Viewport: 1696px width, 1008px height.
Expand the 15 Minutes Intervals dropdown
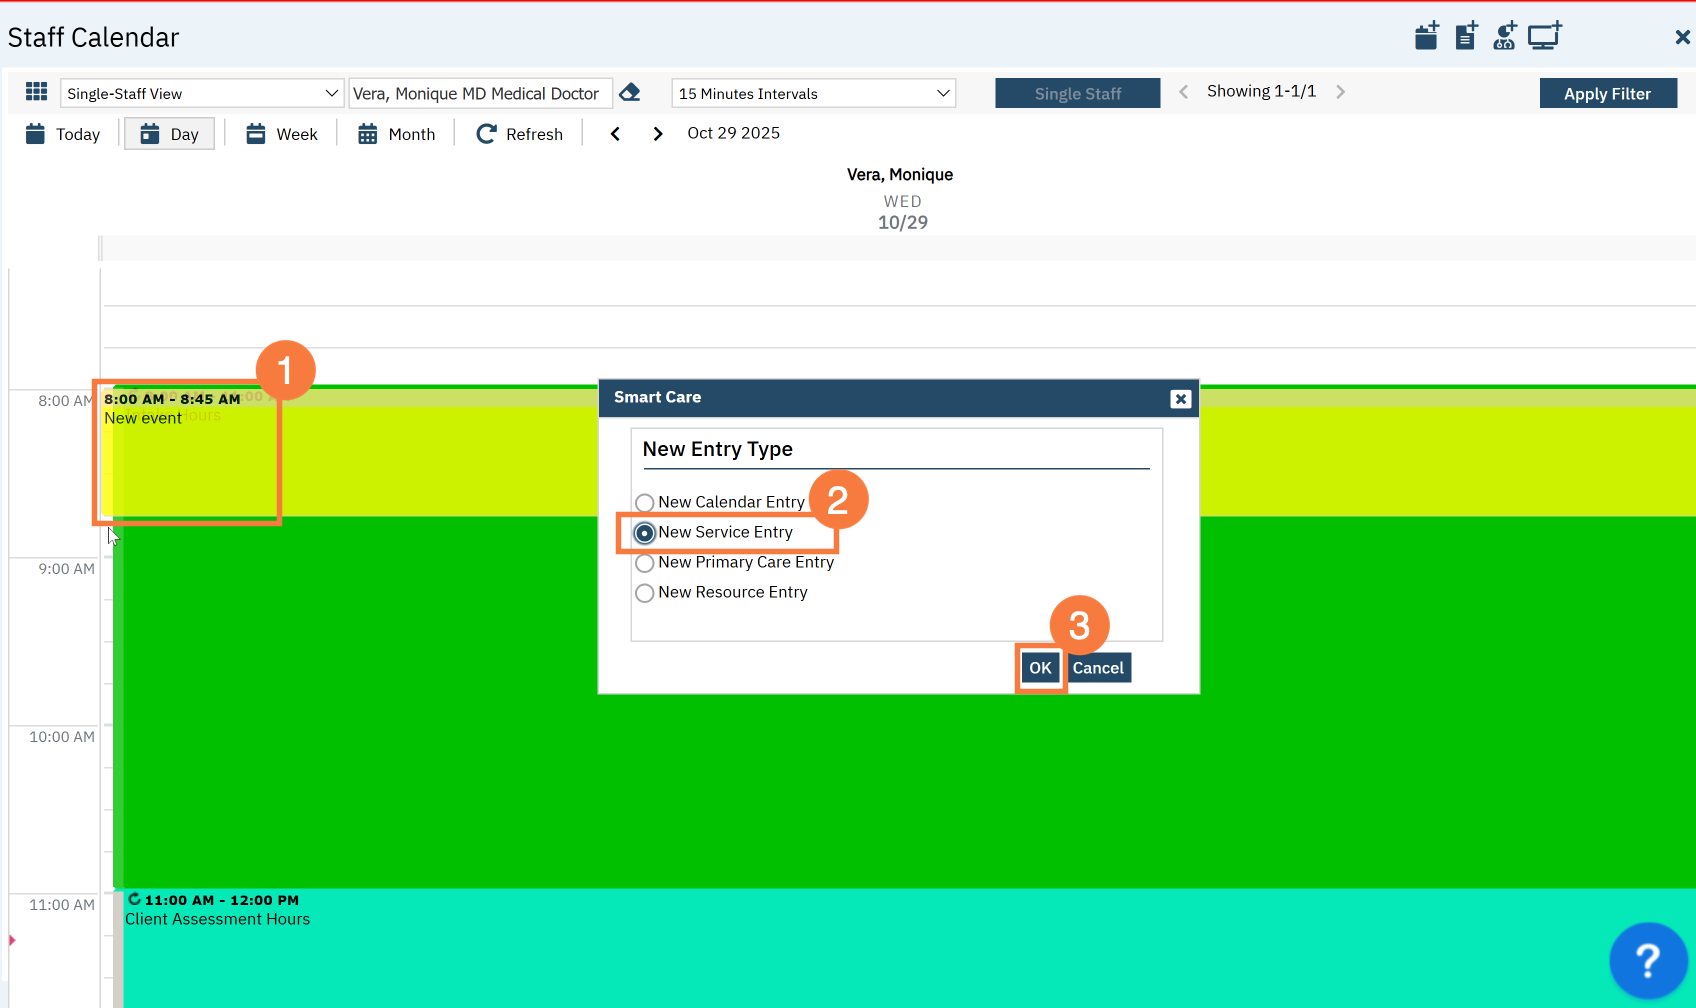coord(813,93)
